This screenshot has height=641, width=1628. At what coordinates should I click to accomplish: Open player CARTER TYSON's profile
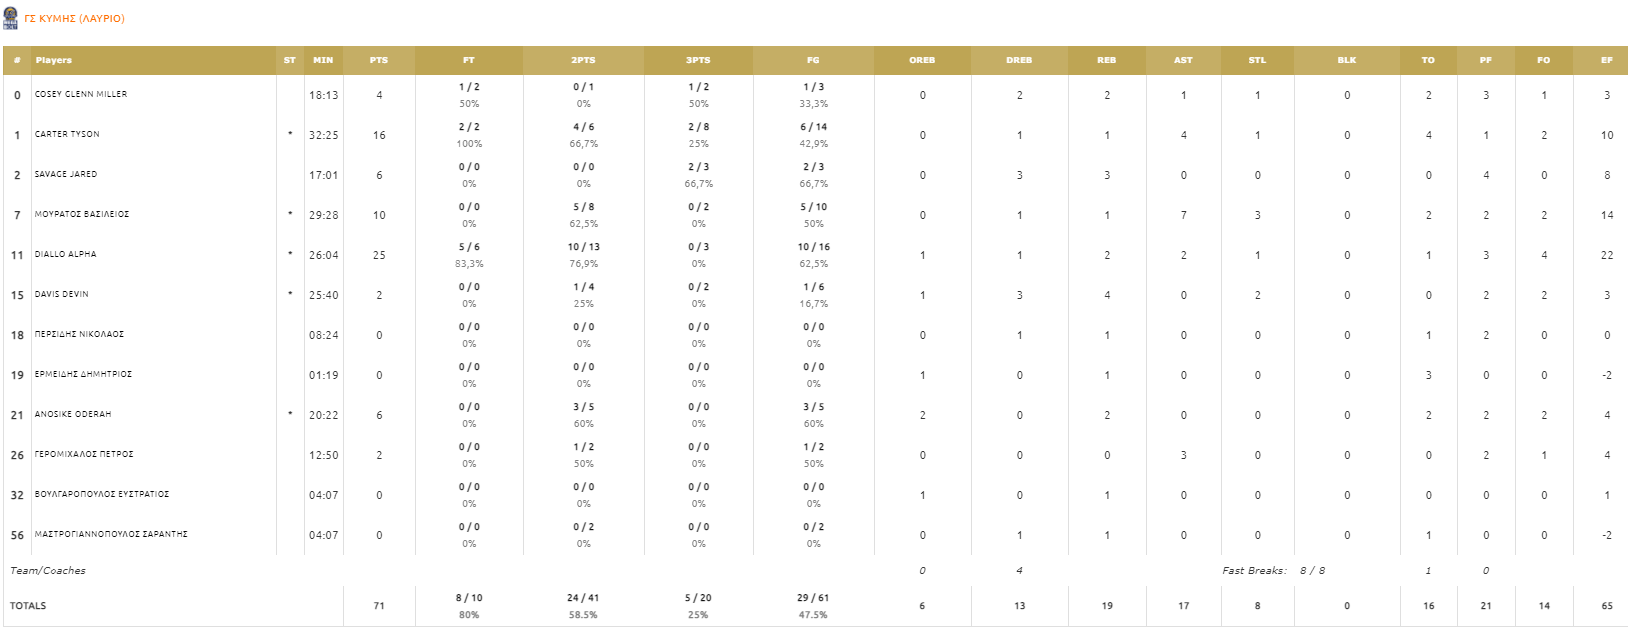pos(67,134)
